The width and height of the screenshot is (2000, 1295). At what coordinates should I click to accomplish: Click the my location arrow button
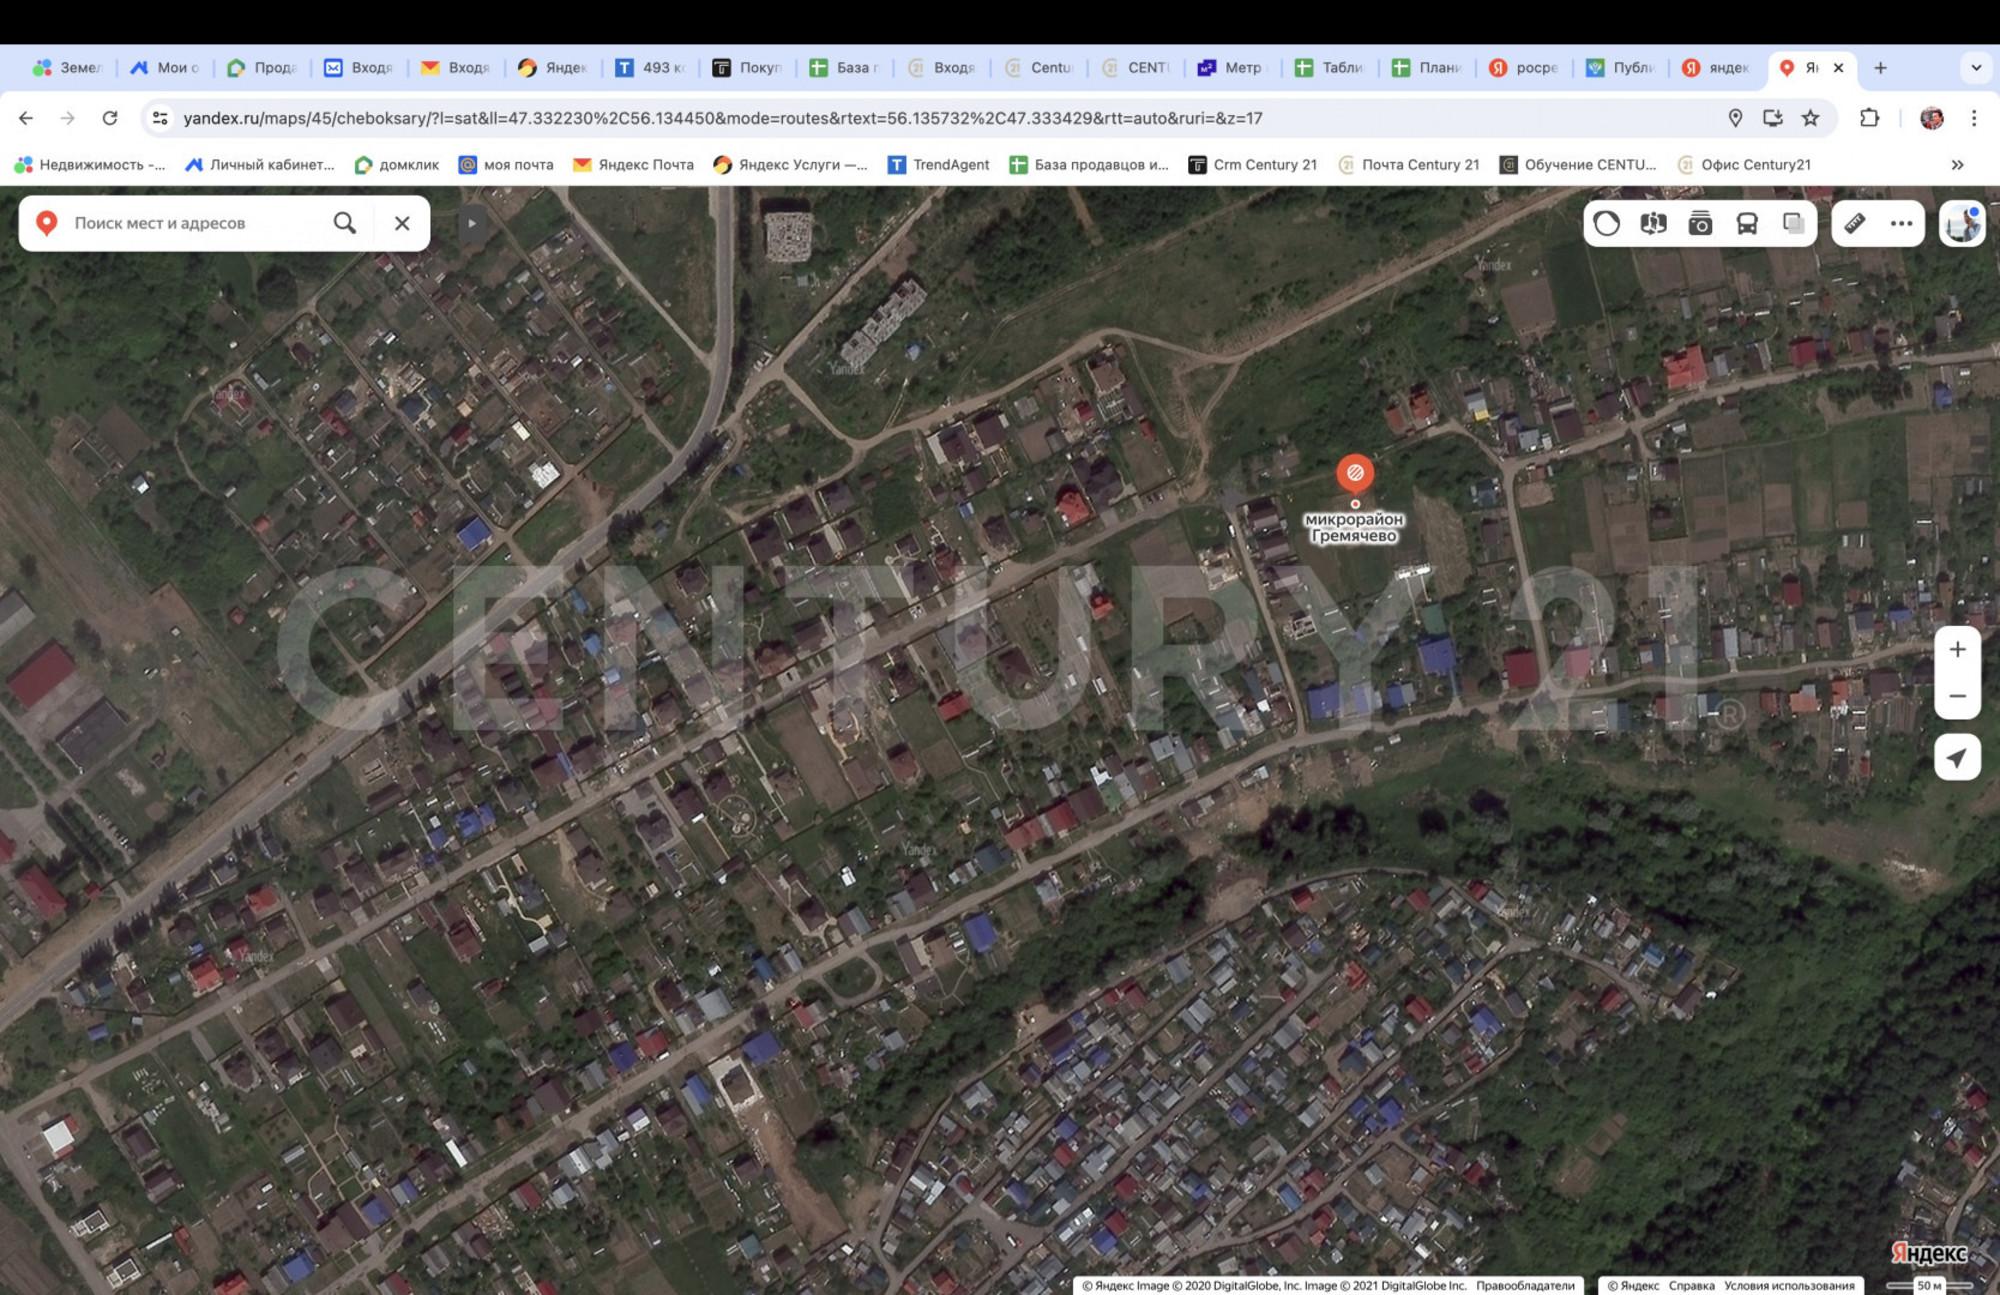[1957, 758]
